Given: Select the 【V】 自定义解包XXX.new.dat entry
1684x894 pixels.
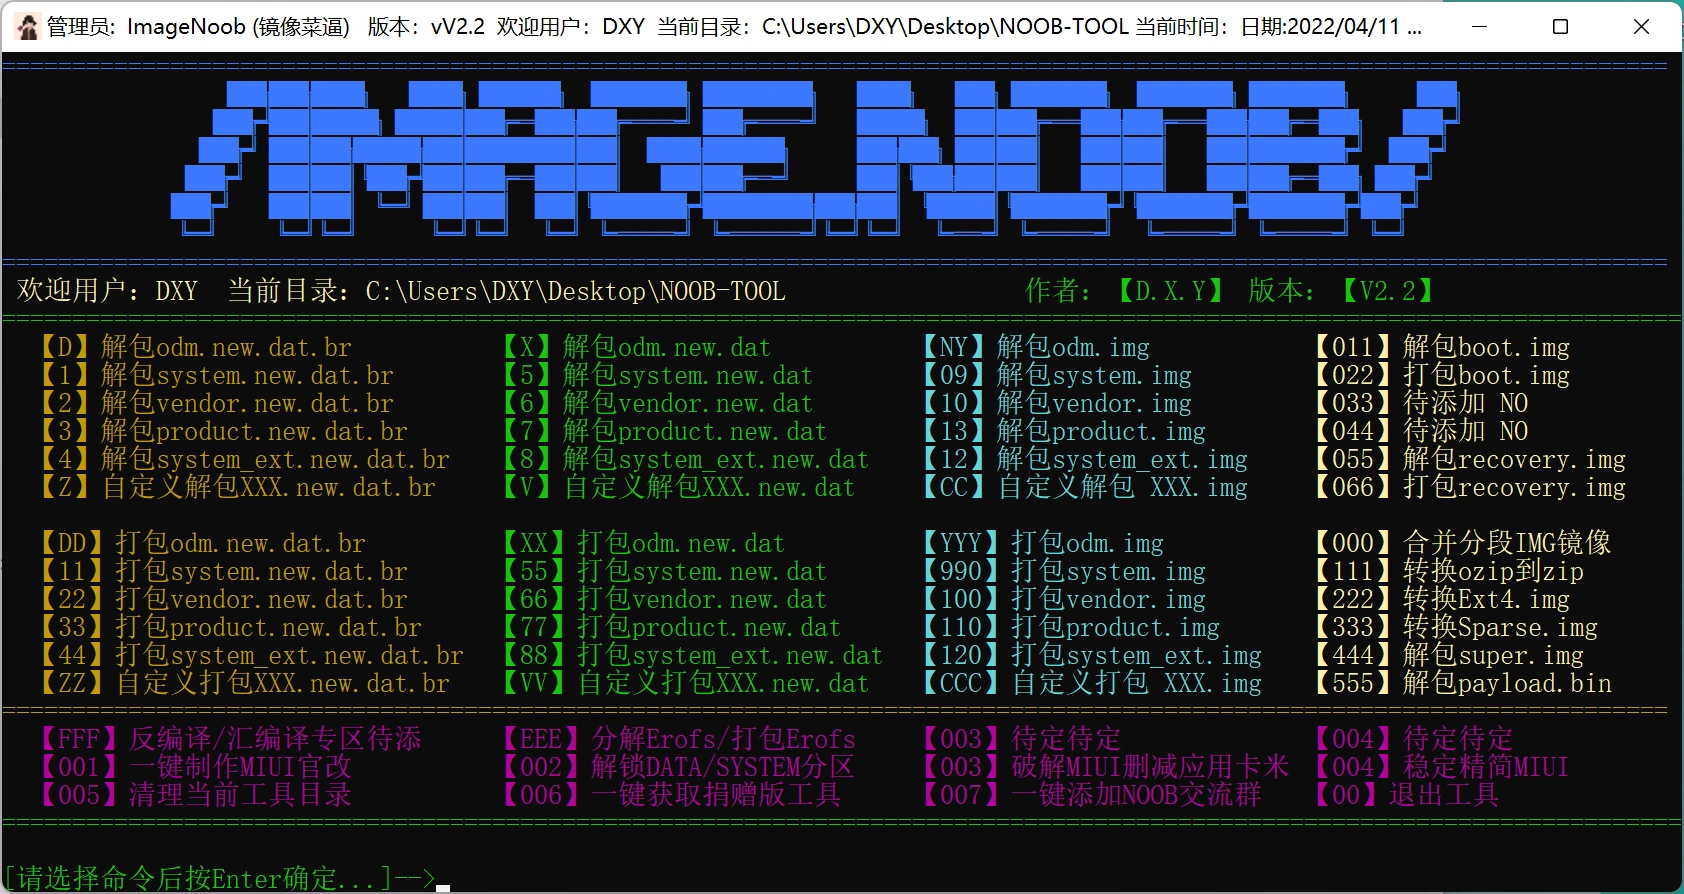Looking at the screenshot, I should 678,488.
